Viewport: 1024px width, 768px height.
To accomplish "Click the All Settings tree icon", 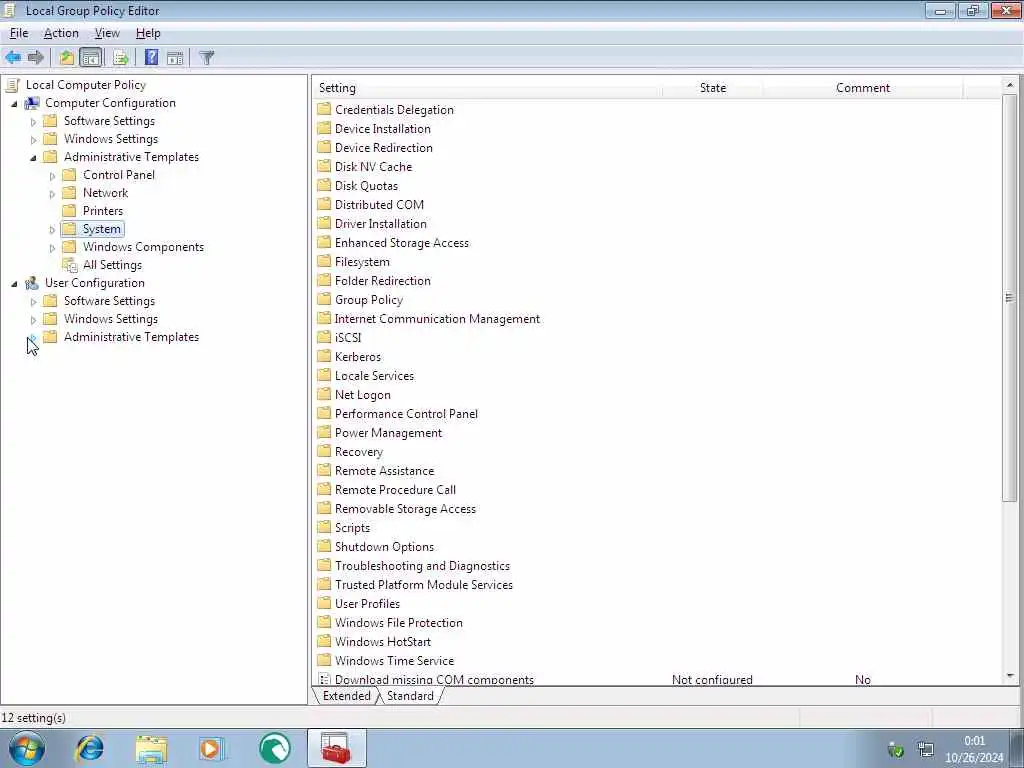I will (x=70, y=265).
